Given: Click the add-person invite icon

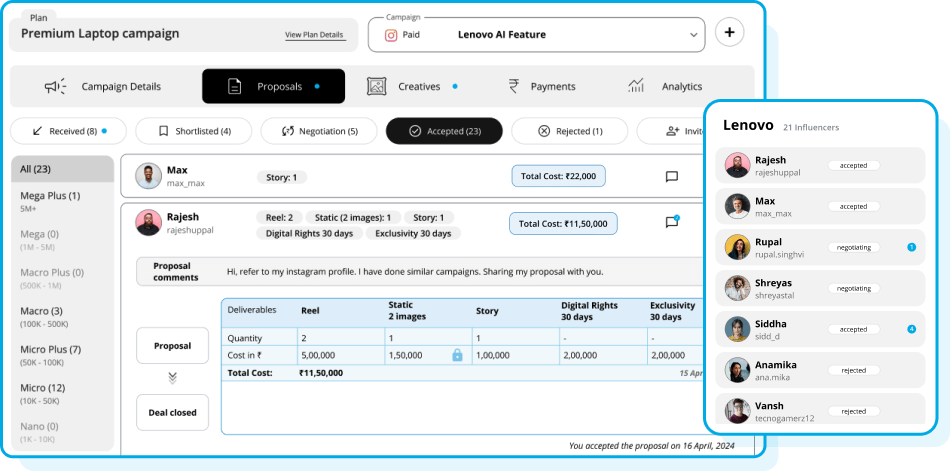Looking at the screenshot, I should point(672,131).
